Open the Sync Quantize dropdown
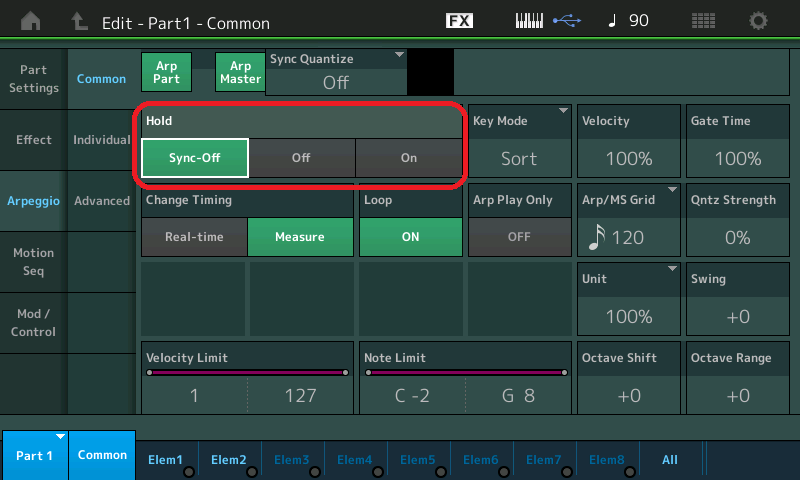 point(336,73)
